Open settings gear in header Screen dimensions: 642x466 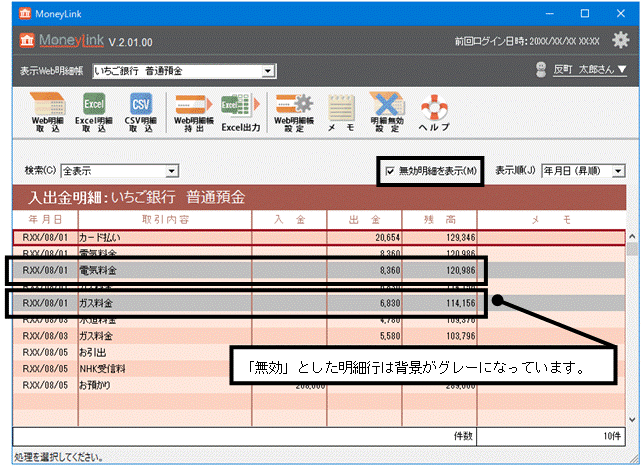click(620, 40)
